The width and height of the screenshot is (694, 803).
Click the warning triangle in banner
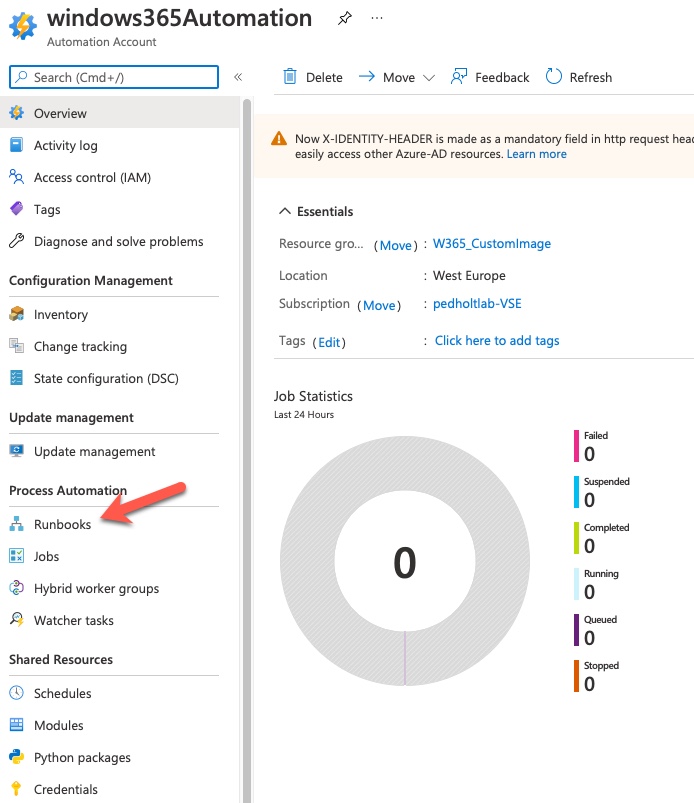pos(279,138)
